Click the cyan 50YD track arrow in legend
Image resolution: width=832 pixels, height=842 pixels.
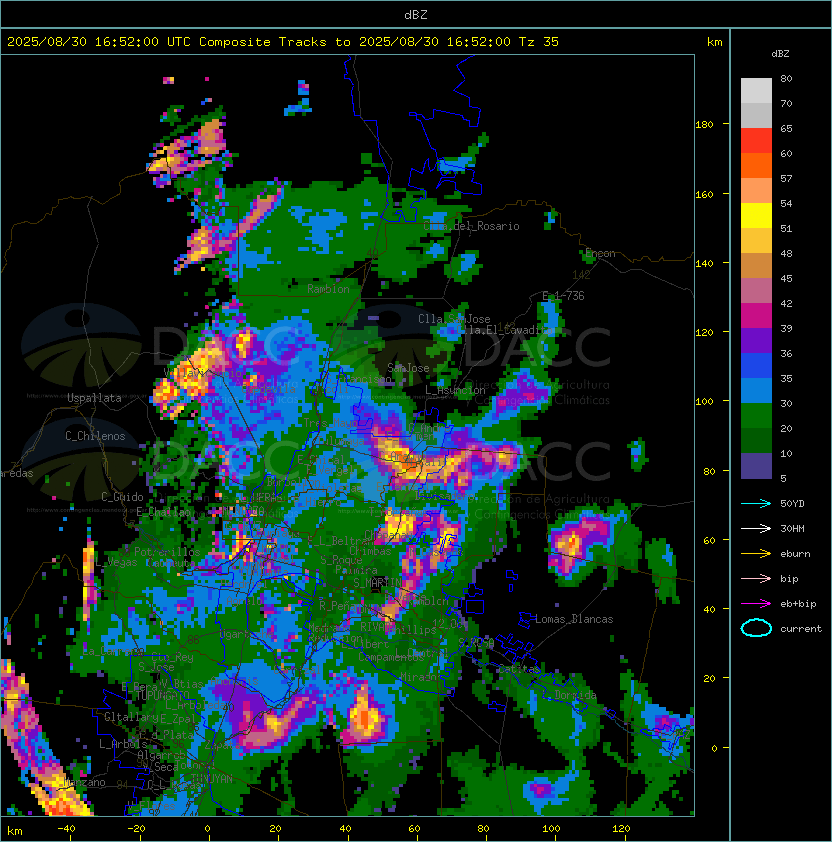click(756, 503)
